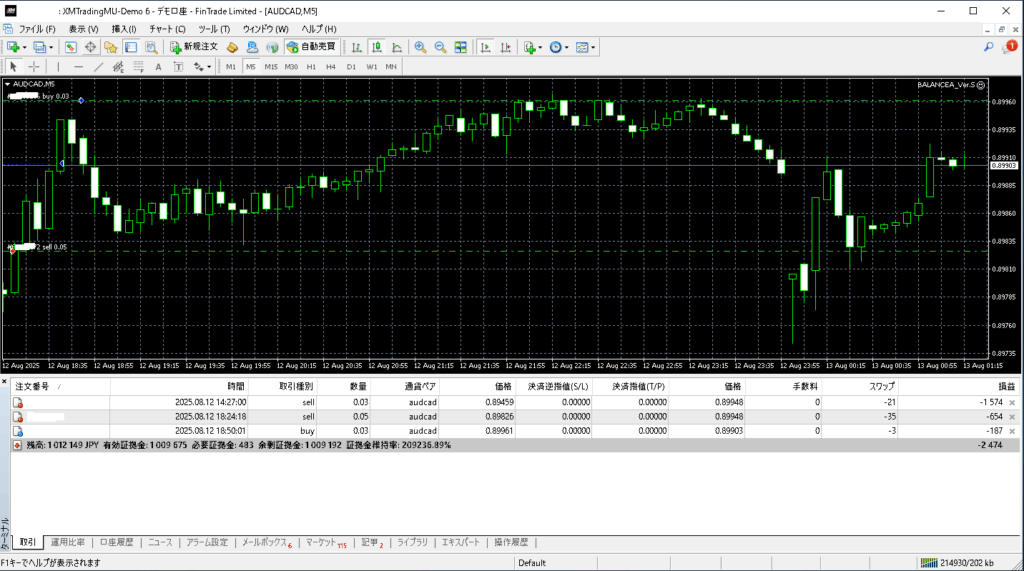
Task: Expand the new chart dropdown arrow
Action: coord(24,48)
